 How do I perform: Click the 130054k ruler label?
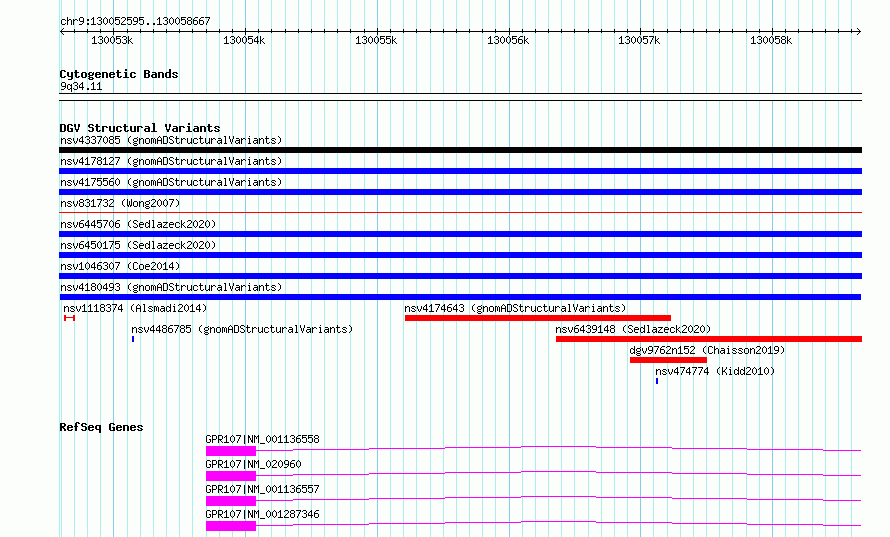tap(244, 40)
